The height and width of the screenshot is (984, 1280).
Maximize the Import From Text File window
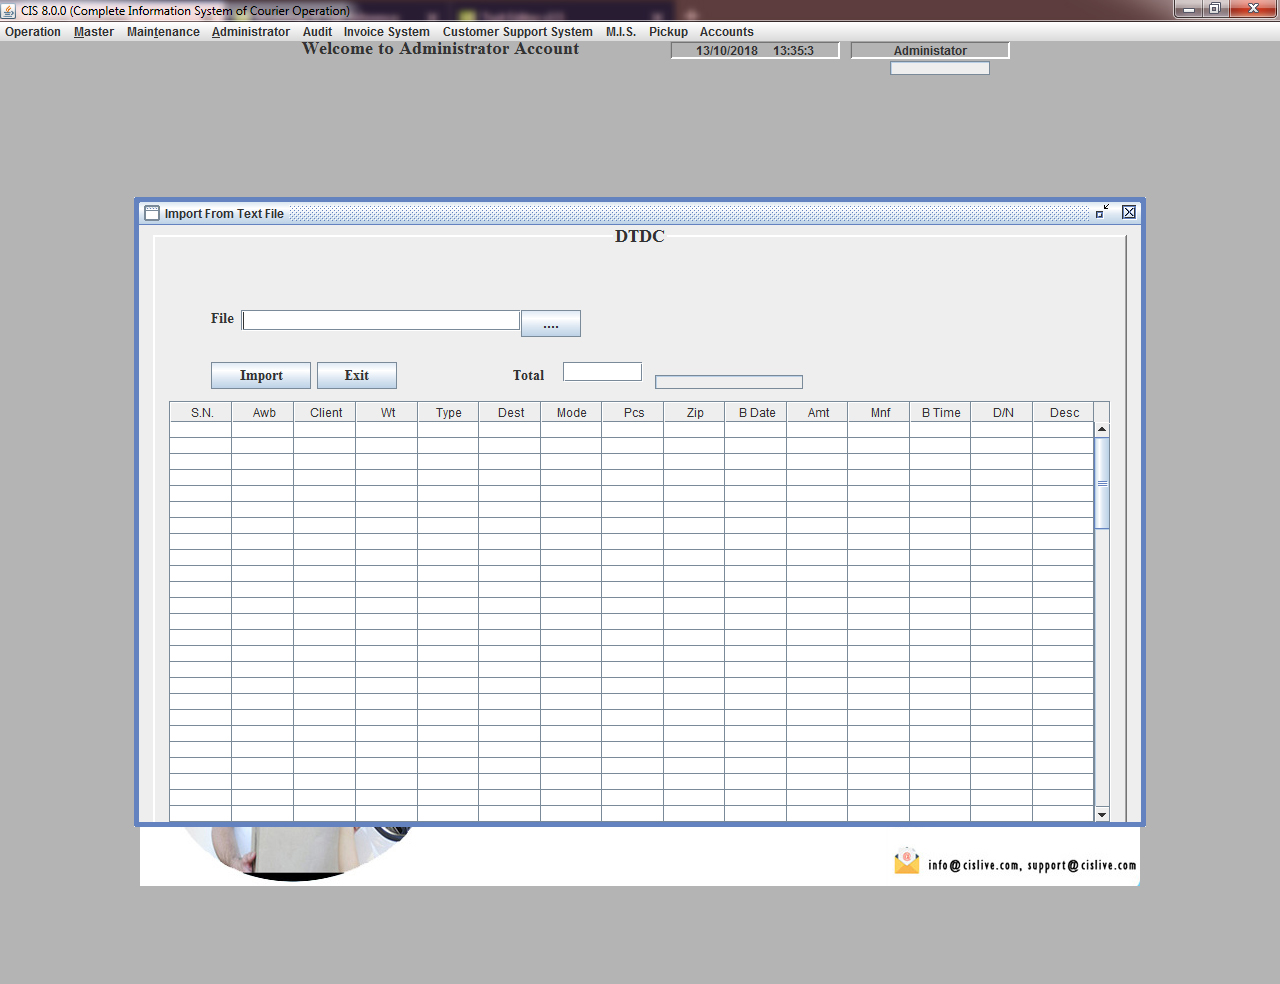[x=1102, y=212]
